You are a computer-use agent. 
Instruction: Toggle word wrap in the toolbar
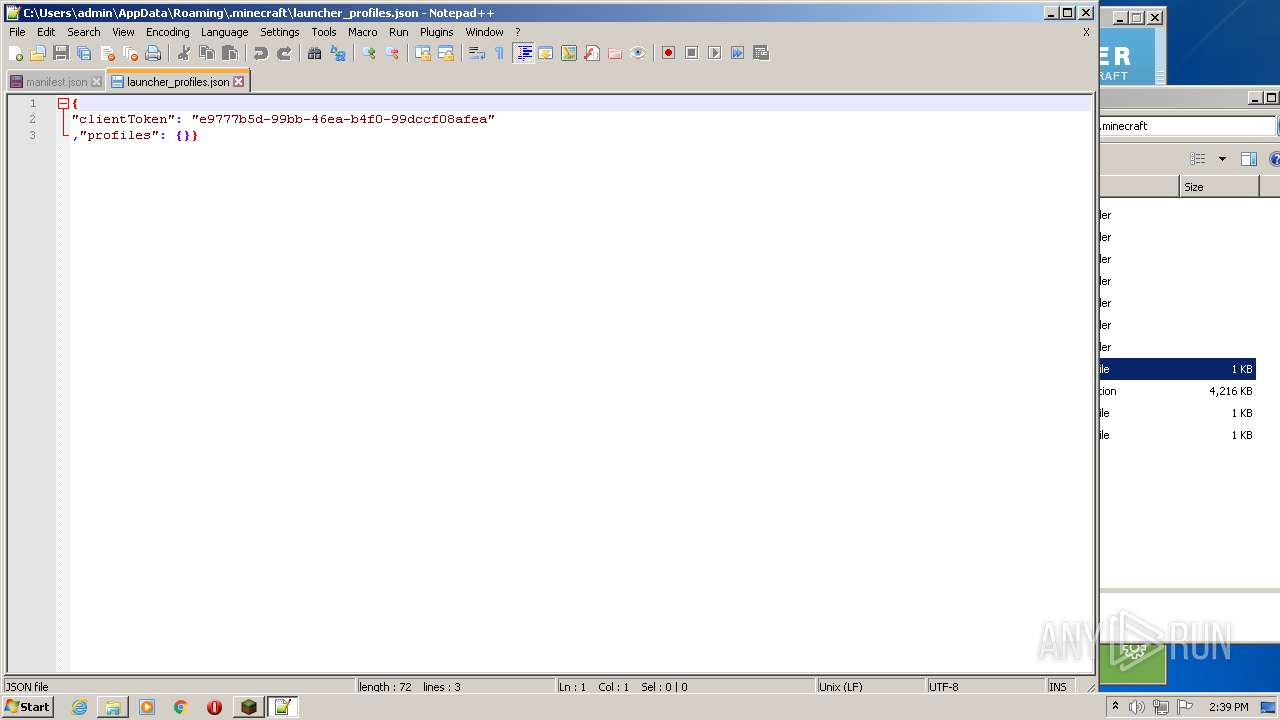point(477,53)
